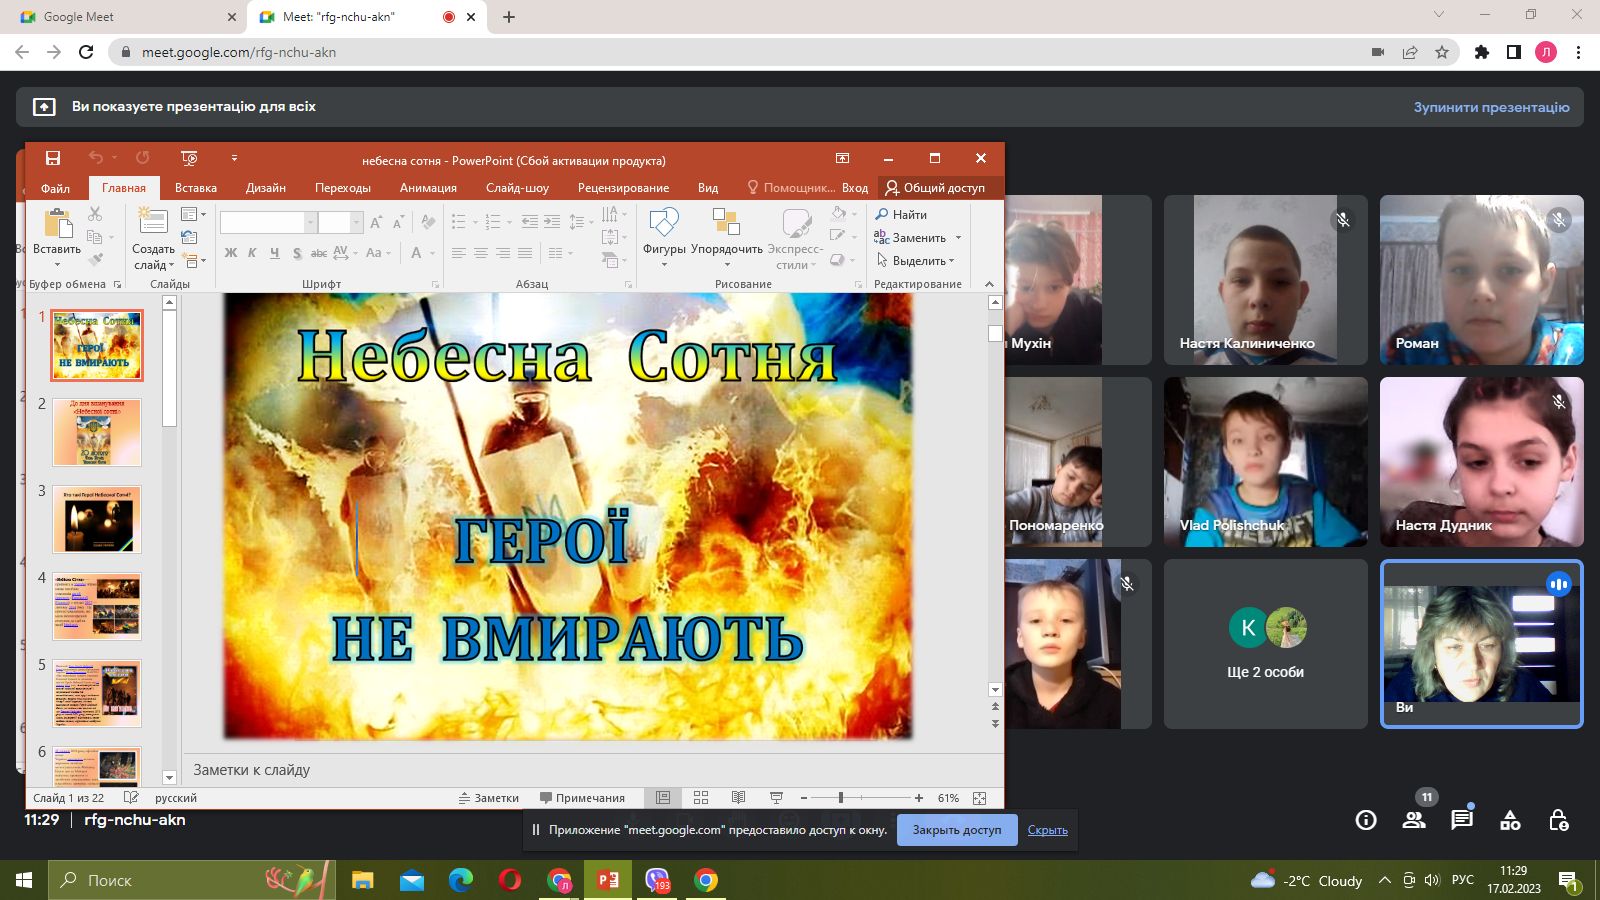The height and width of the screenshot is (900, 1600).
Task: Switch to normal view in status bar
Action: [x=663, y=798]
